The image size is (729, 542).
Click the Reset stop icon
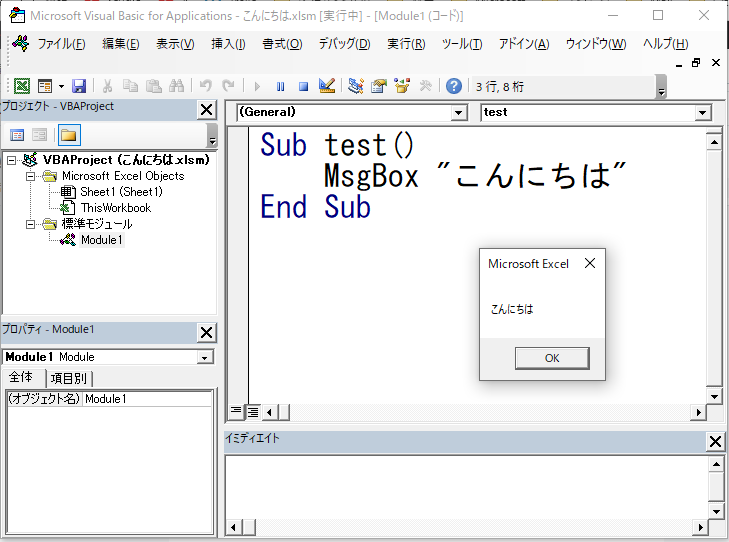click(x=303, y=86)
